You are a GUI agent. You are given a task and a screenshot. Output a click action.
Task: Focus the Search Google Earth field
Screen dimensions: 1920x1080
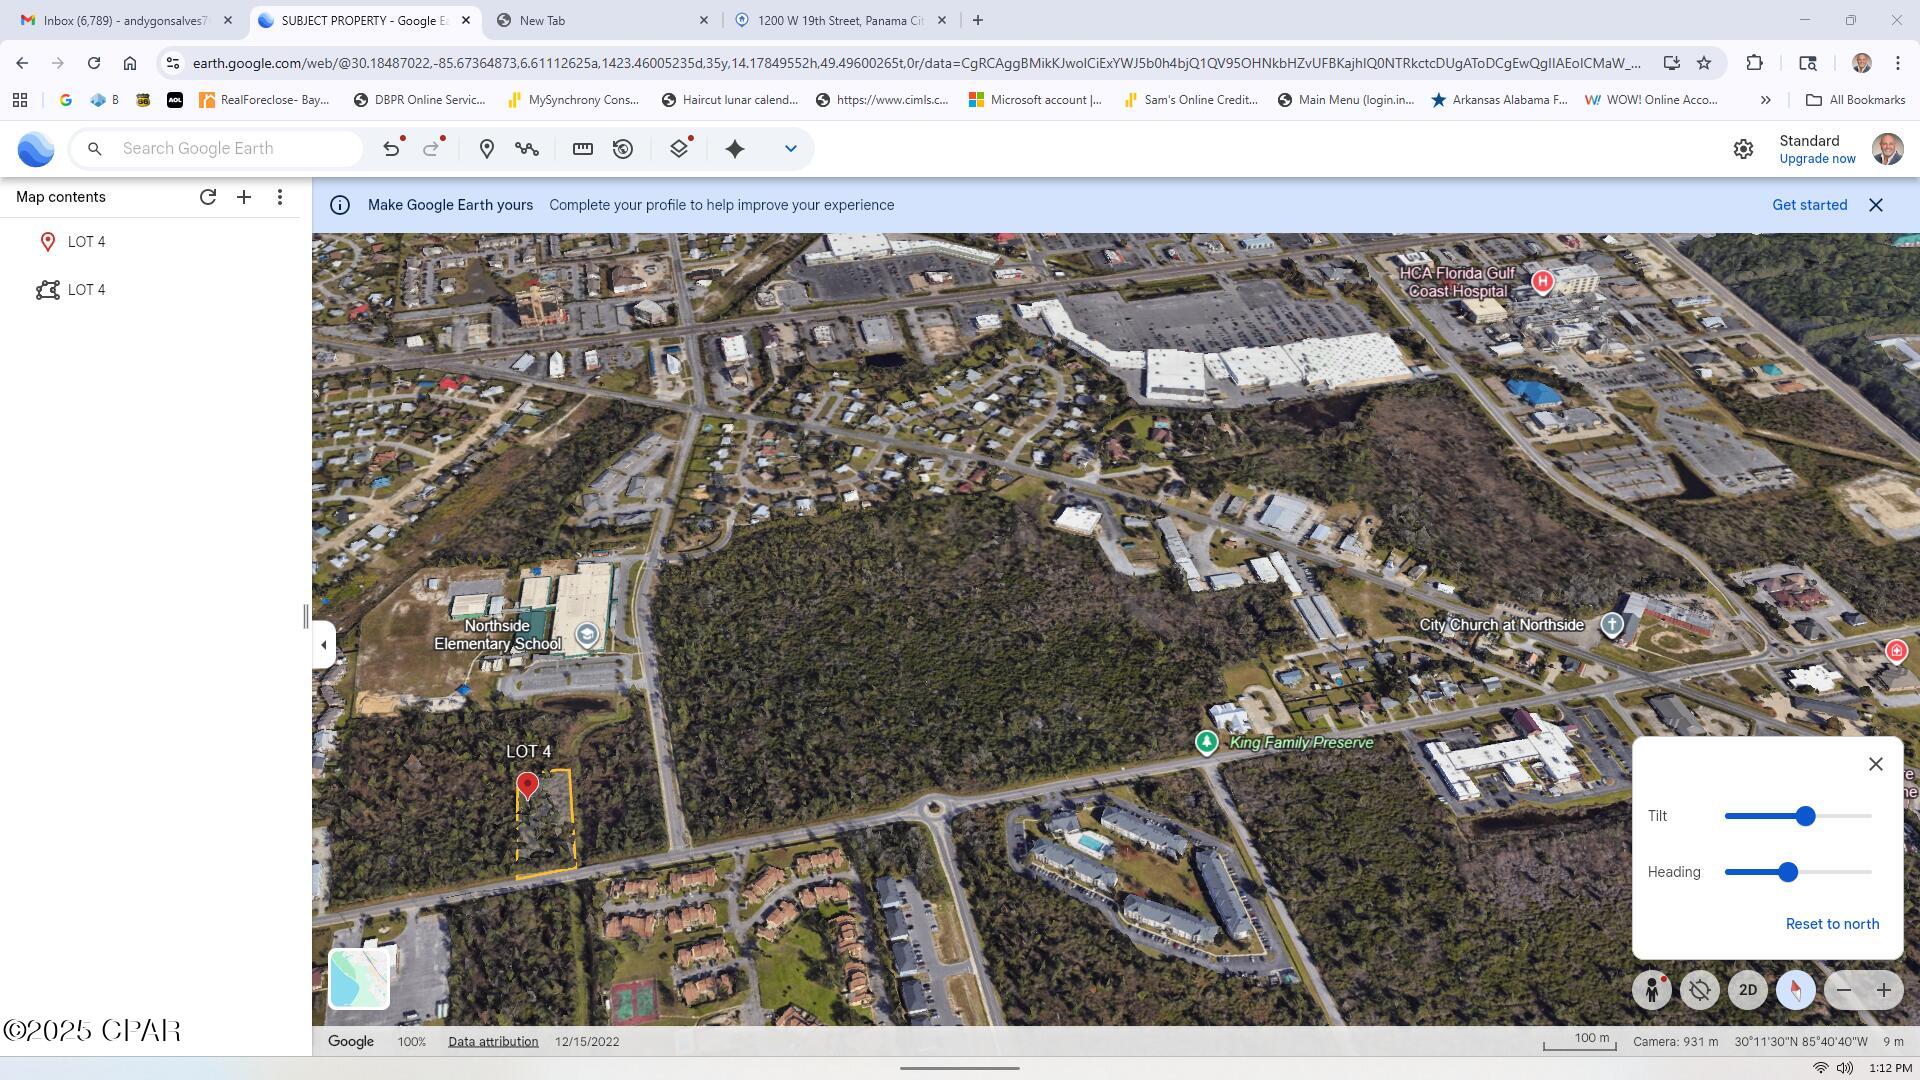pos(216,149)
